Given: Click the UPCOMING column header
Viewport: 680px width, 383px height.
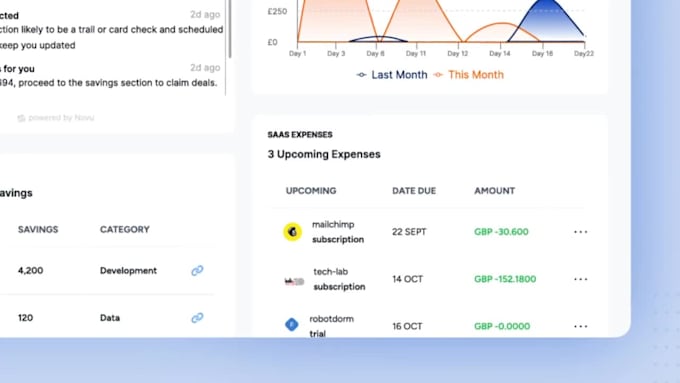Looking at the screenshot, I should 311,191.
